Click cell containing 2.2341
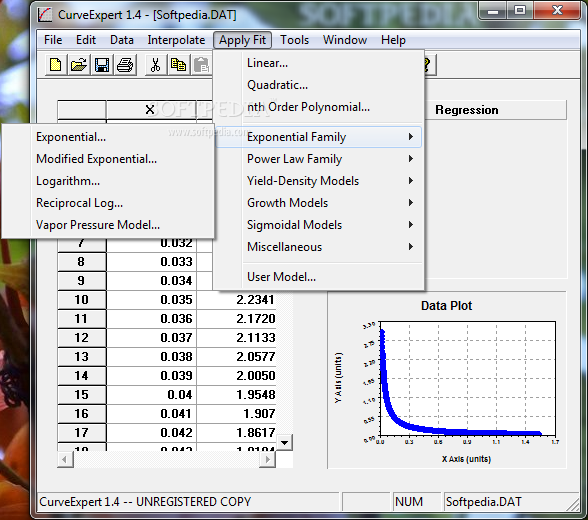The image size is (588, 520). 237,300
